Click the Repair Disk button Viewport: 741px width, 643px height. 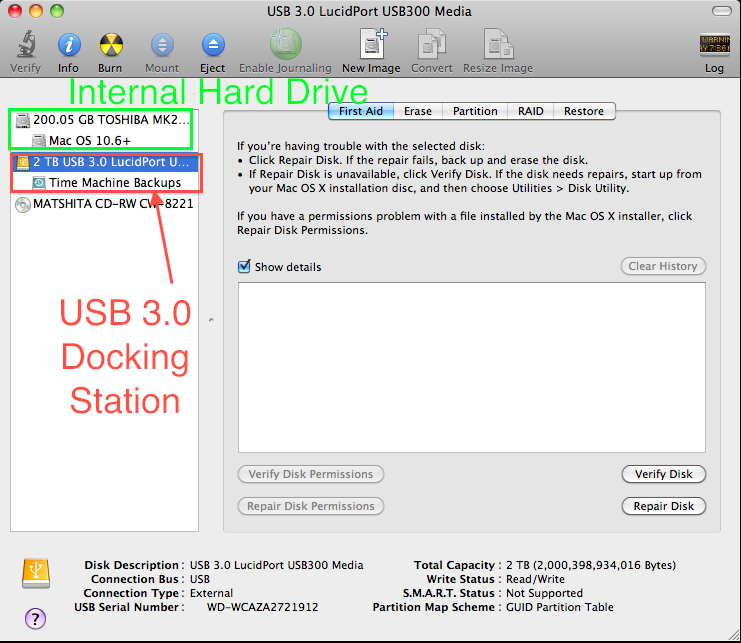point(663,506)
